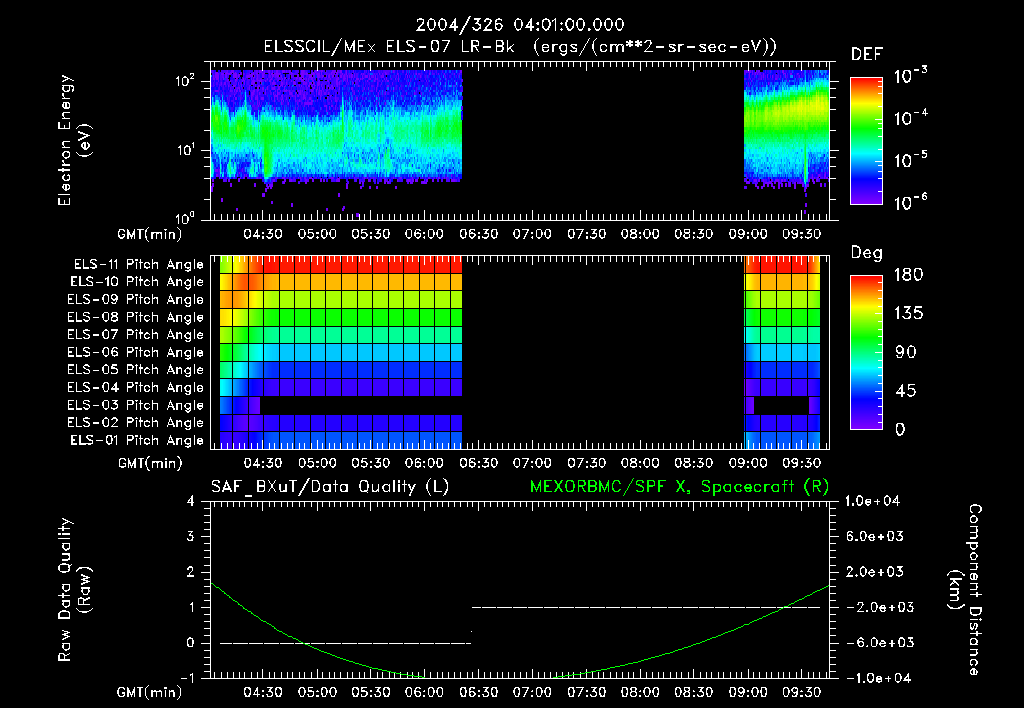This screenshot has height=708, width=1024.
Task: Click the GMT(min) label under the spectrogram
Action: [150, 234]
